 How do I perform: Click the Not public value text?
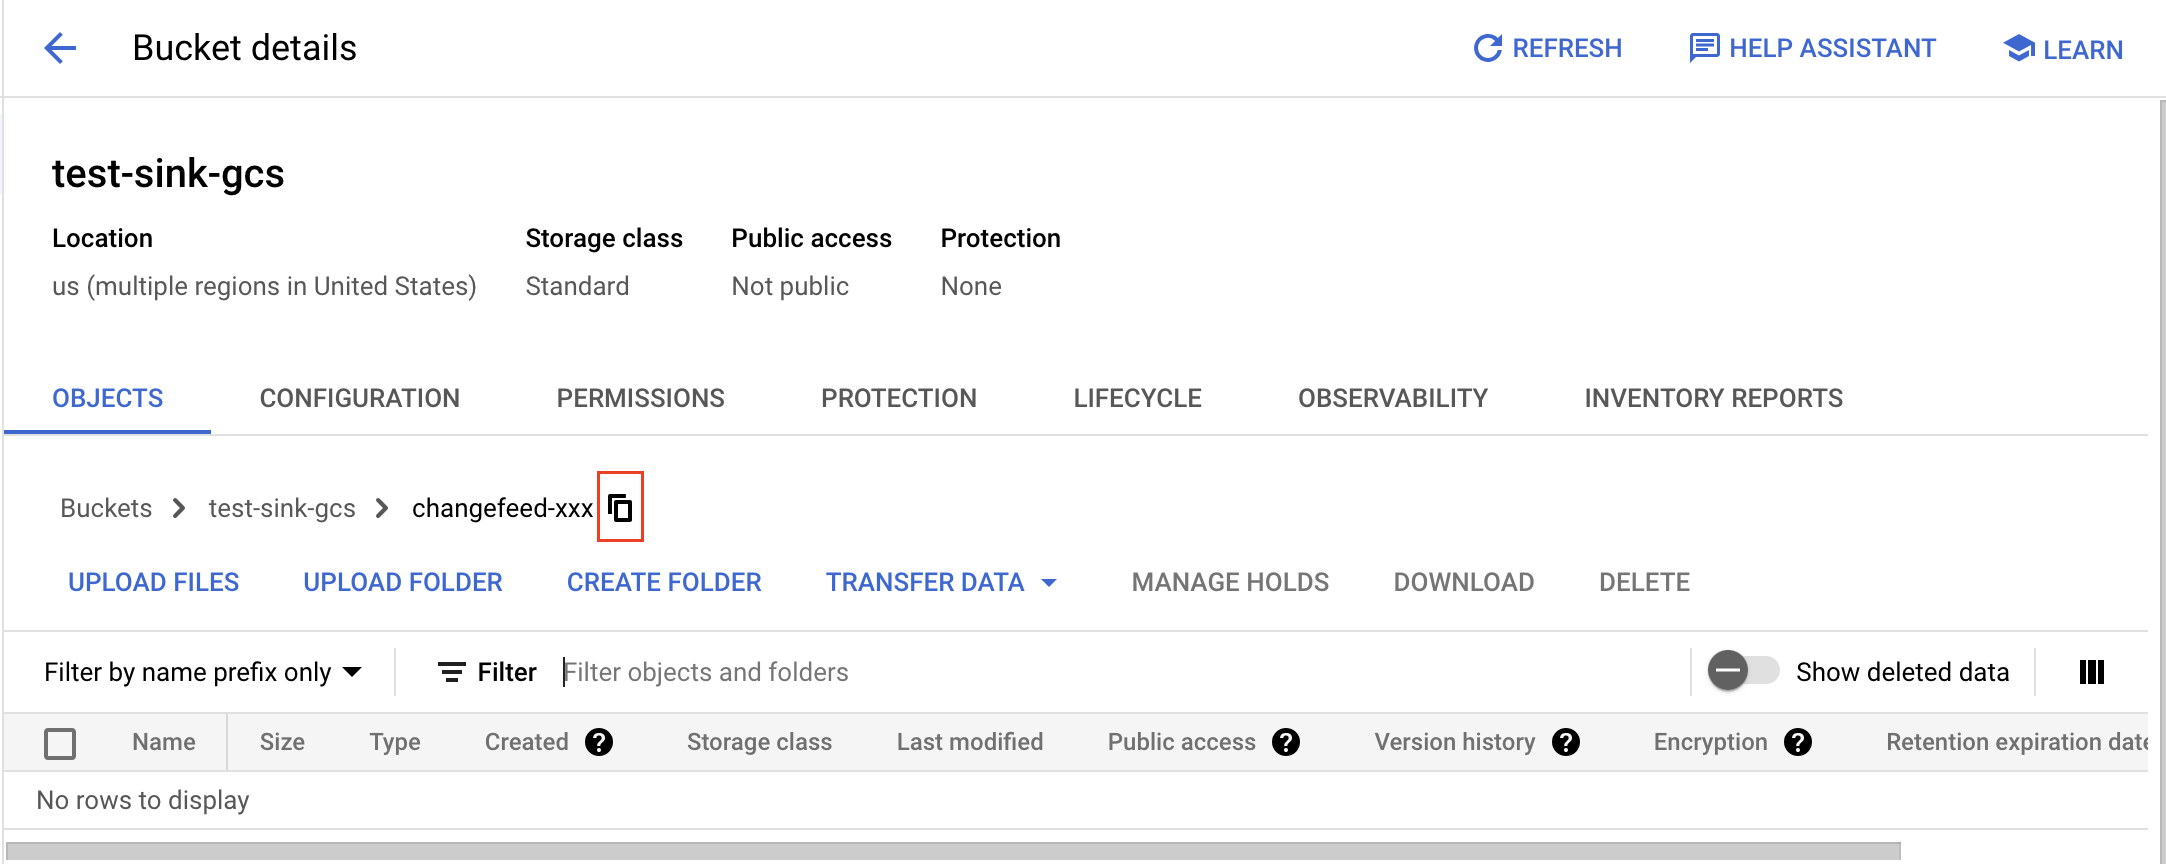(x=790, y=286)
